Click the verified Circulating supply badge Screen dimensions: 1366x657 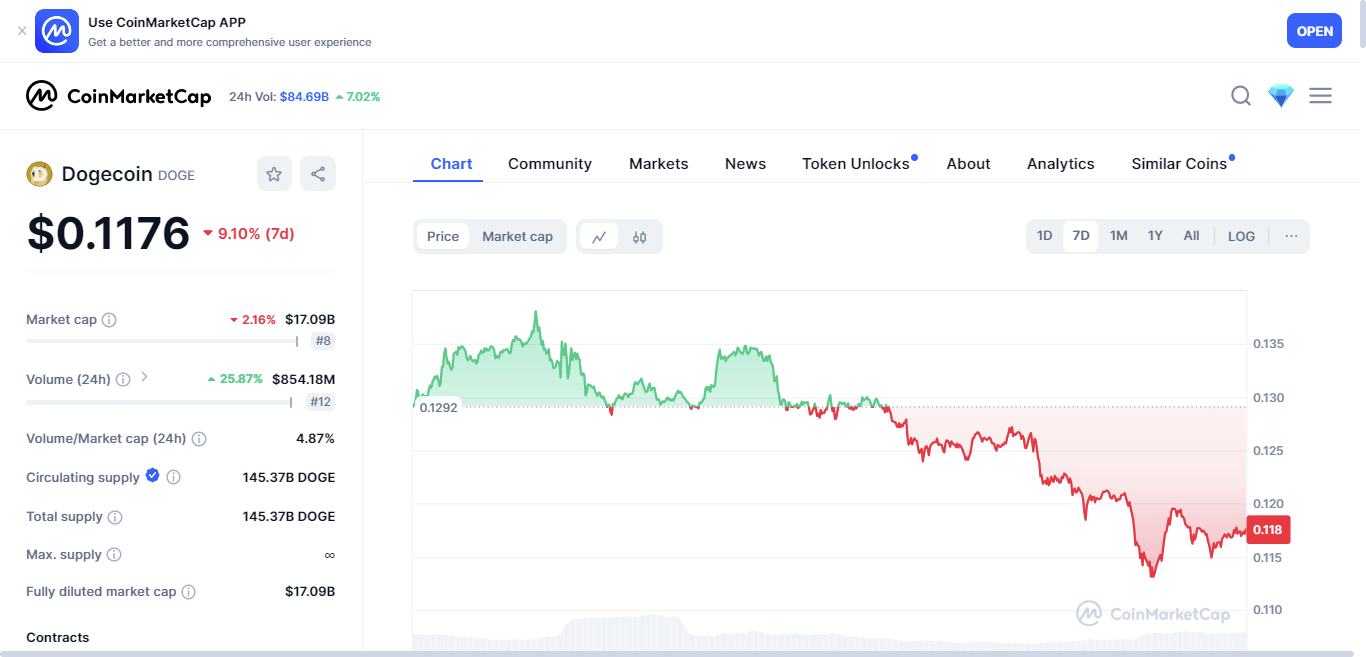(x=152, y=476)
